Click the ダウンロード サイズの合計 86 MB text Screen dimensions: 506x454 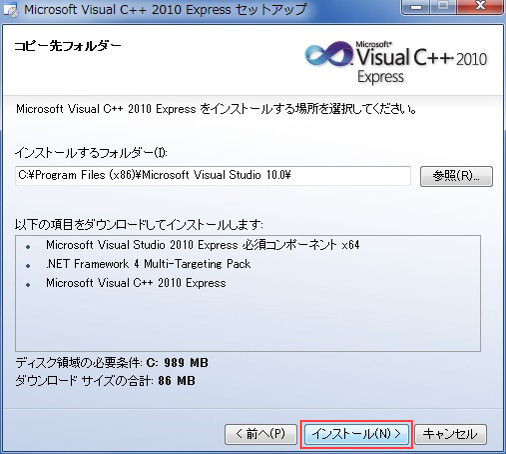point(105,381)
